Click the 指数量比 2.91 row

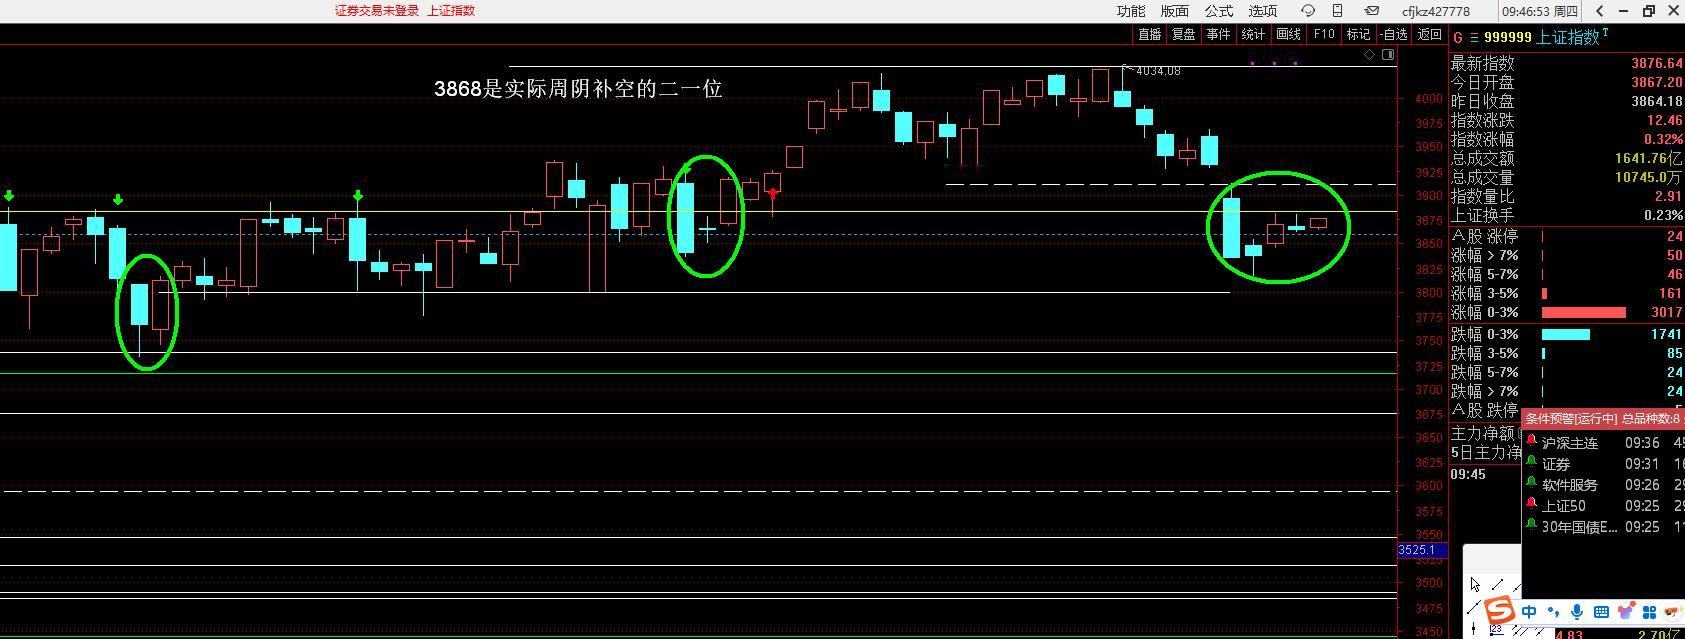[x=1567, y=196]
